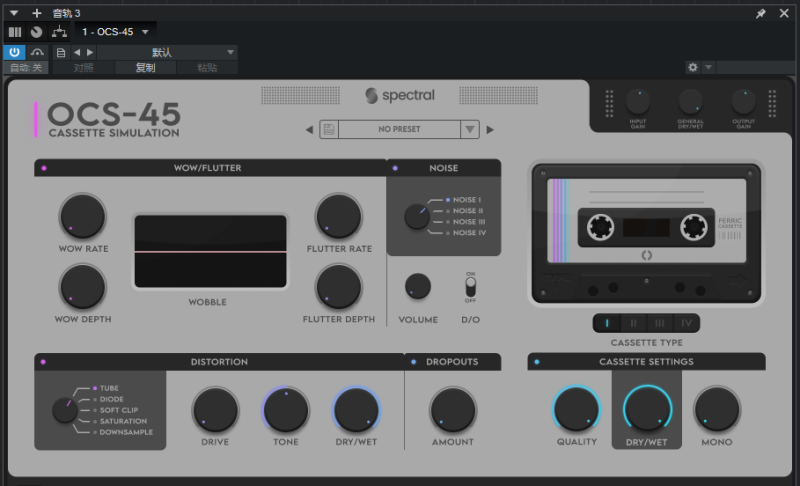Image resolution: width=800 pixels, height=486 pixels.
Task: Toggle the WOW/FLUTTER section enable dot
Action: 44,168
